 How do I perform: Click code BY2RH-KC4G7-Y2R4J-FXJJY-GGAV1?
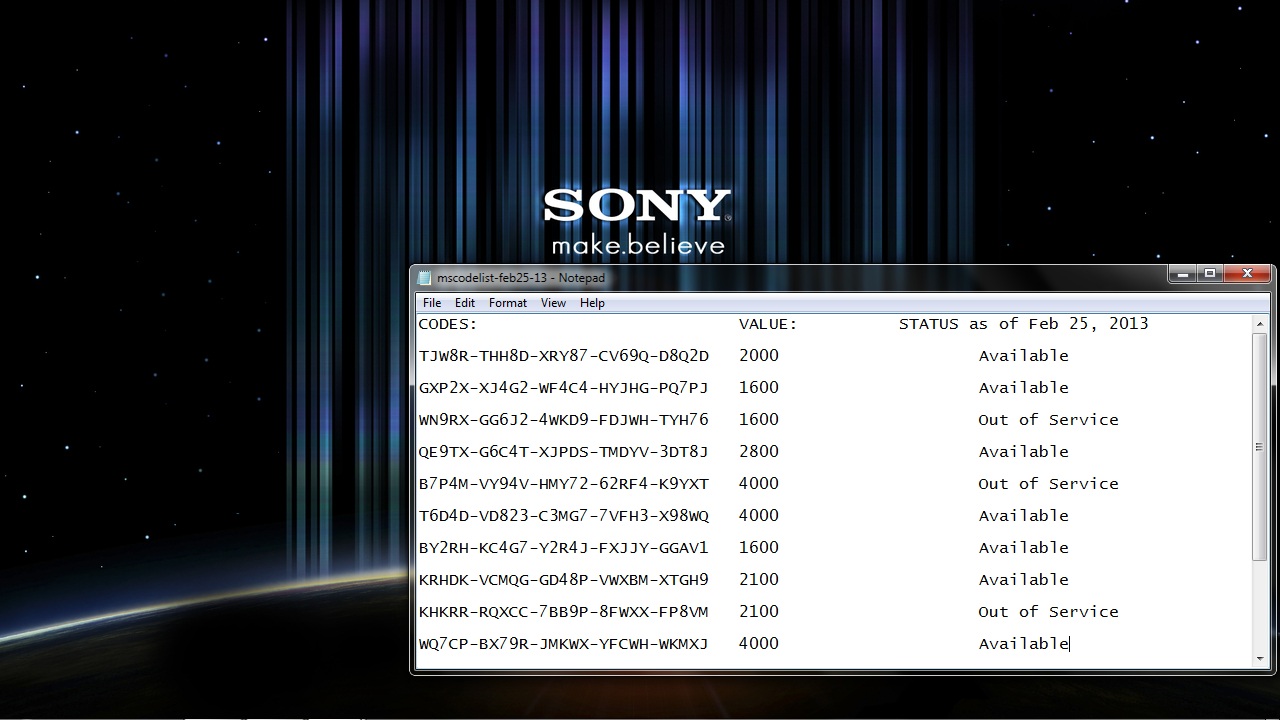point(563,548)
